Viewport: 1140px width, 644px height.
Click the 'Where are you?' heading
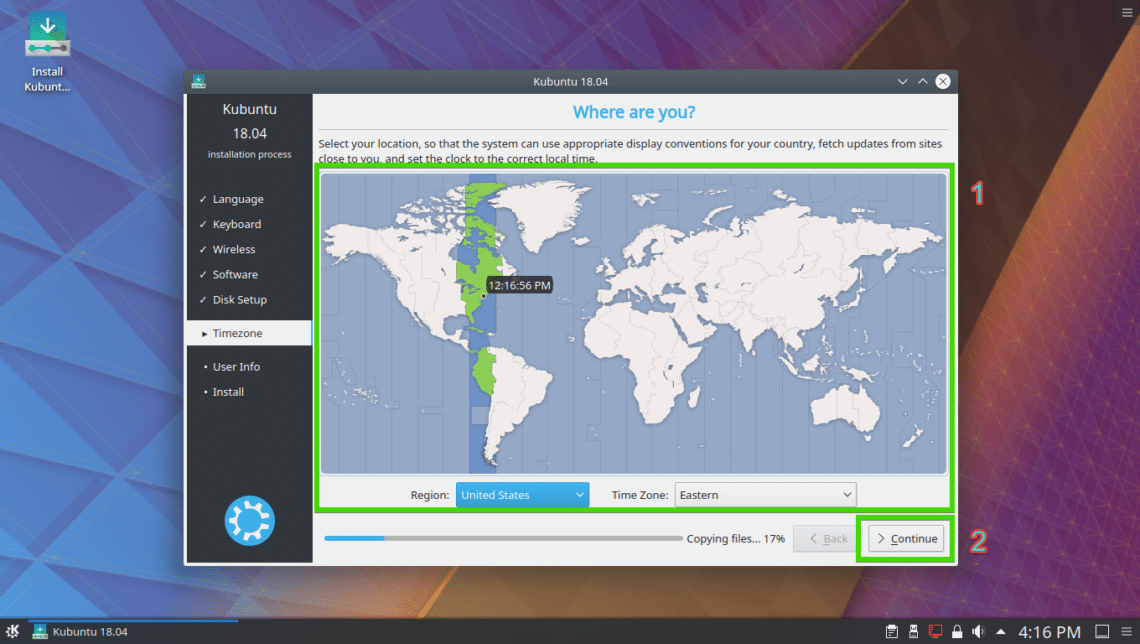(x=634, y=113)
